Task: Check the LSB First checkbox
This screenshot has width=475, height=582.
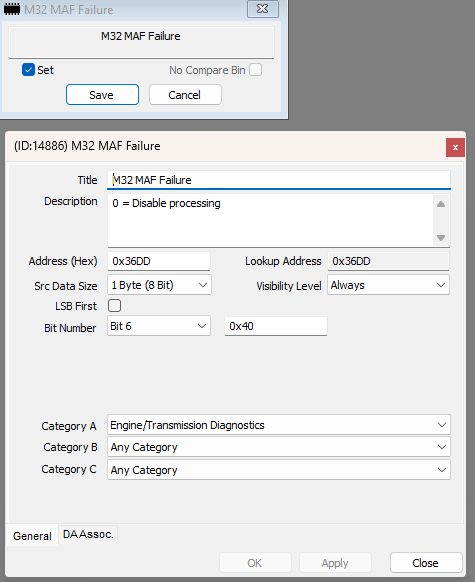Action: click(114, 305)
